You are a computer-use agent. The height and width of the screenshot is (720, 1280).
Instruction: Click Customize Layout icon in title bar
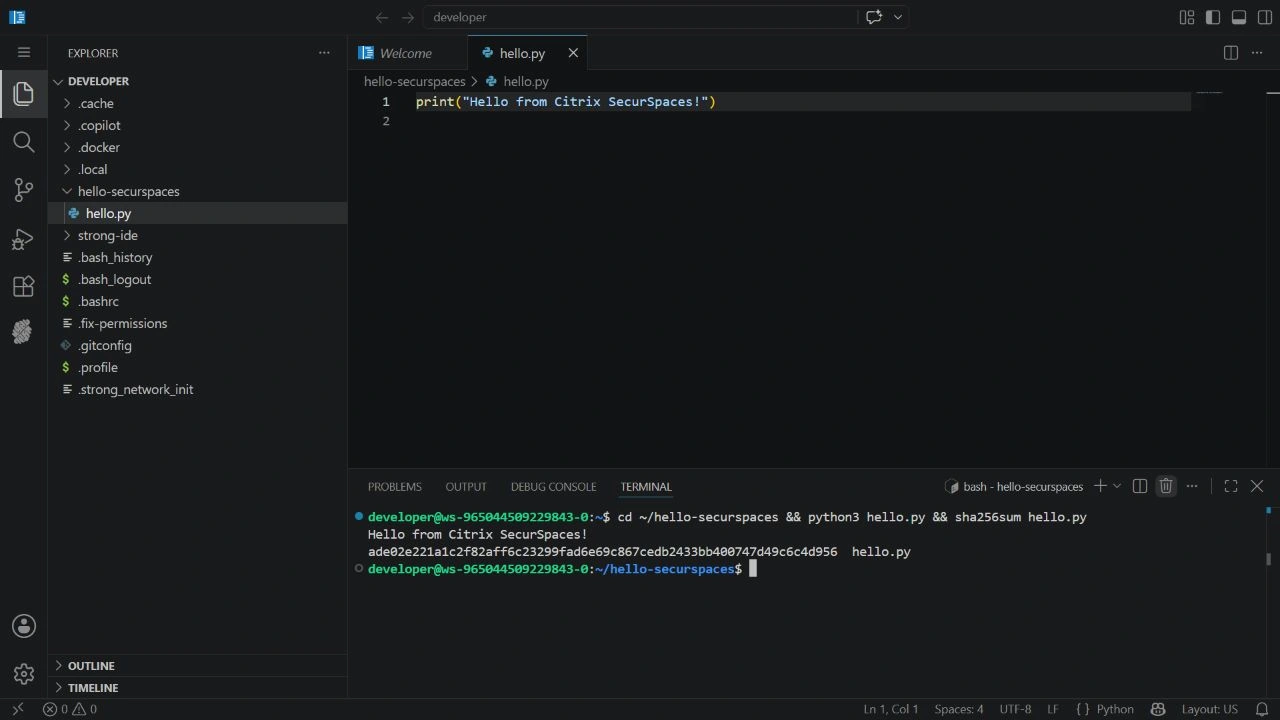pyautogui.click(x=1187, y=17)
